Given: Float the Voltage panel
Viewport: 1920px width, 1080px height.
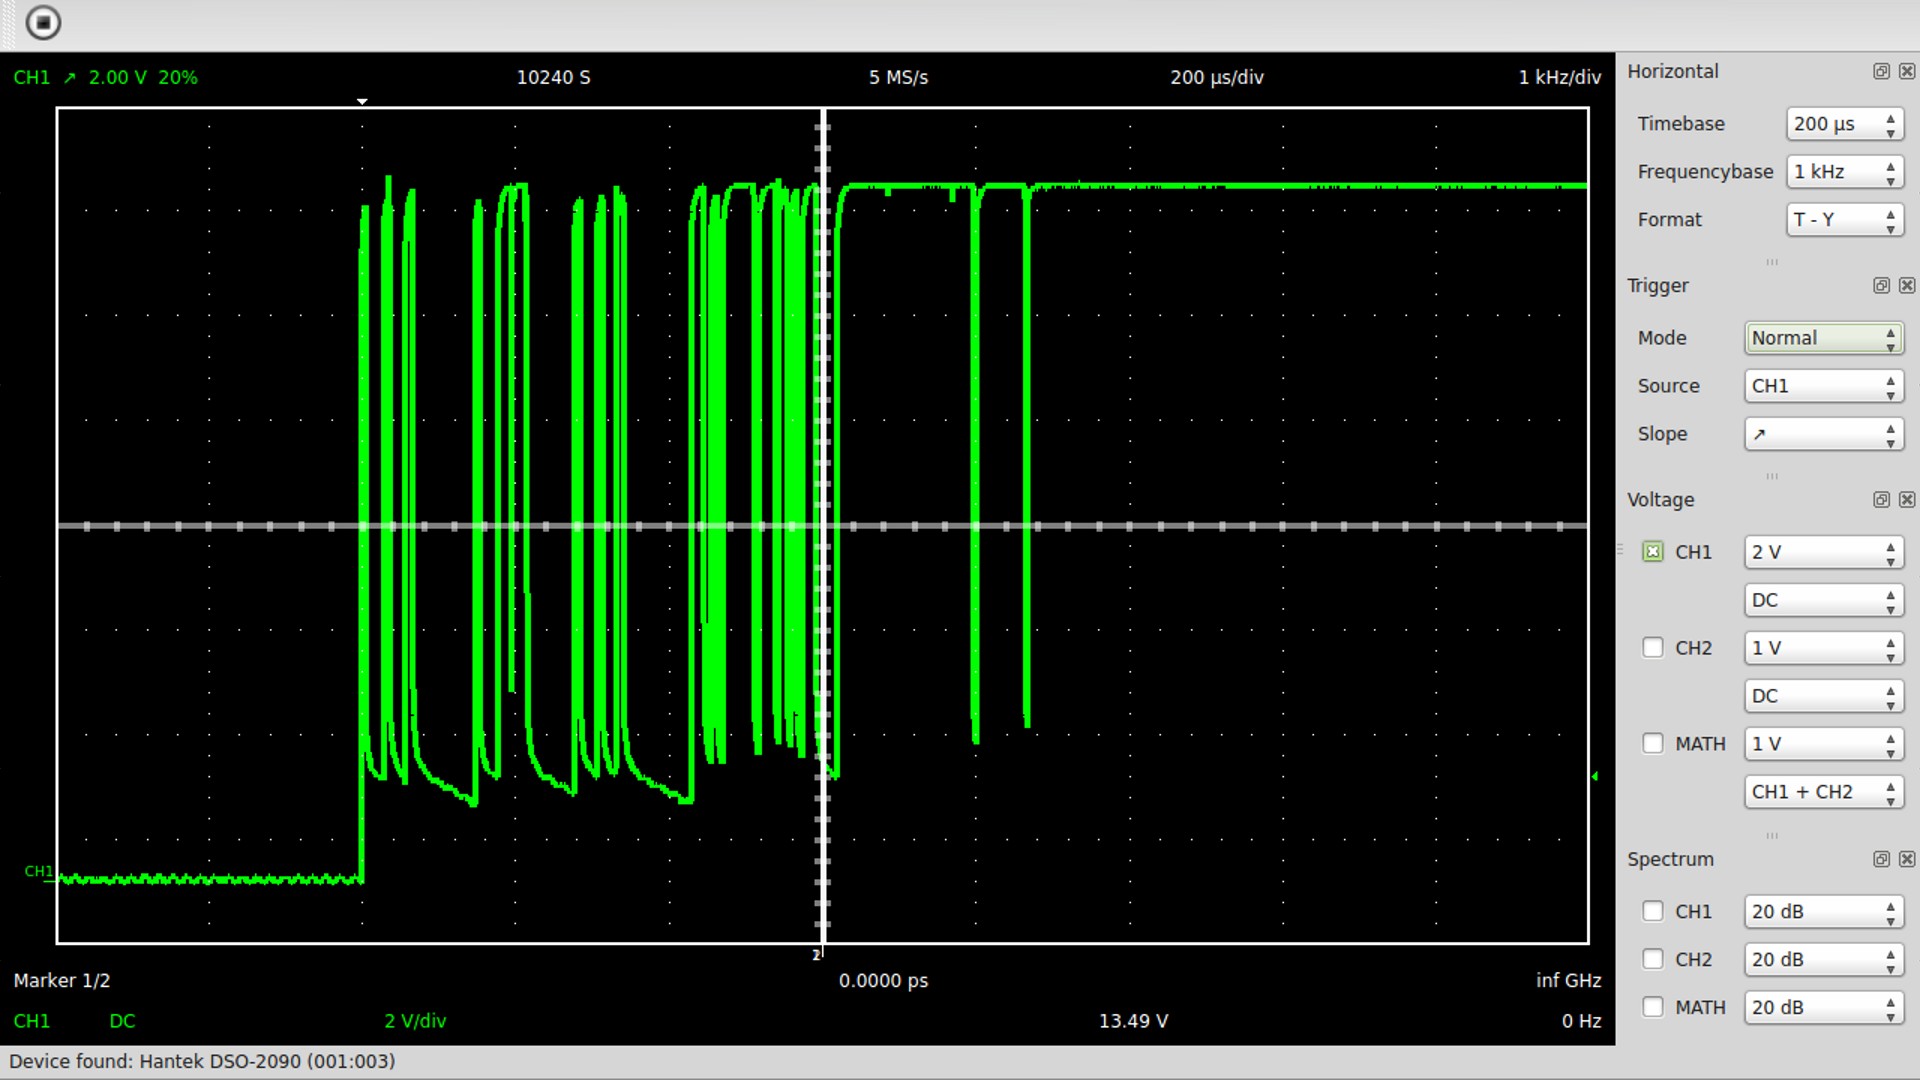Looking at the screenshot, I should click(1881, 500).
